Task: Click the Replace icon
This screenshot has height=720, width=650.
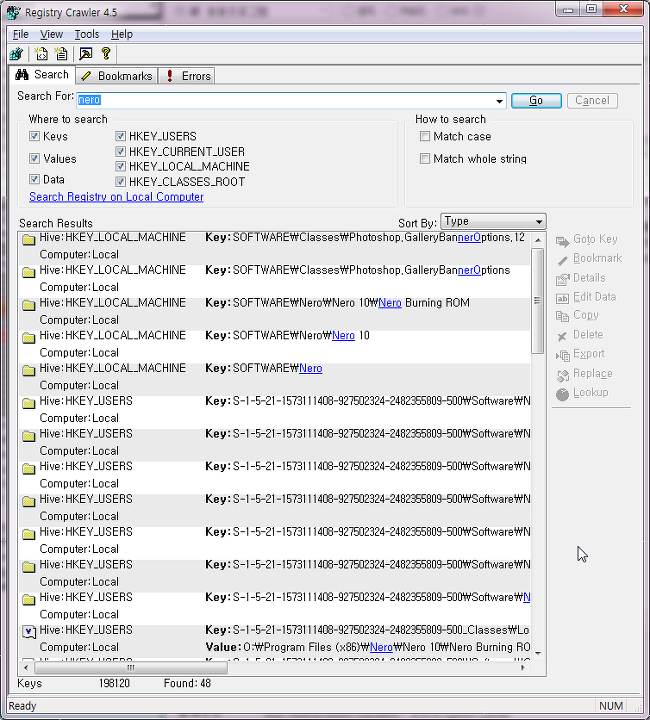Action: 562,376
